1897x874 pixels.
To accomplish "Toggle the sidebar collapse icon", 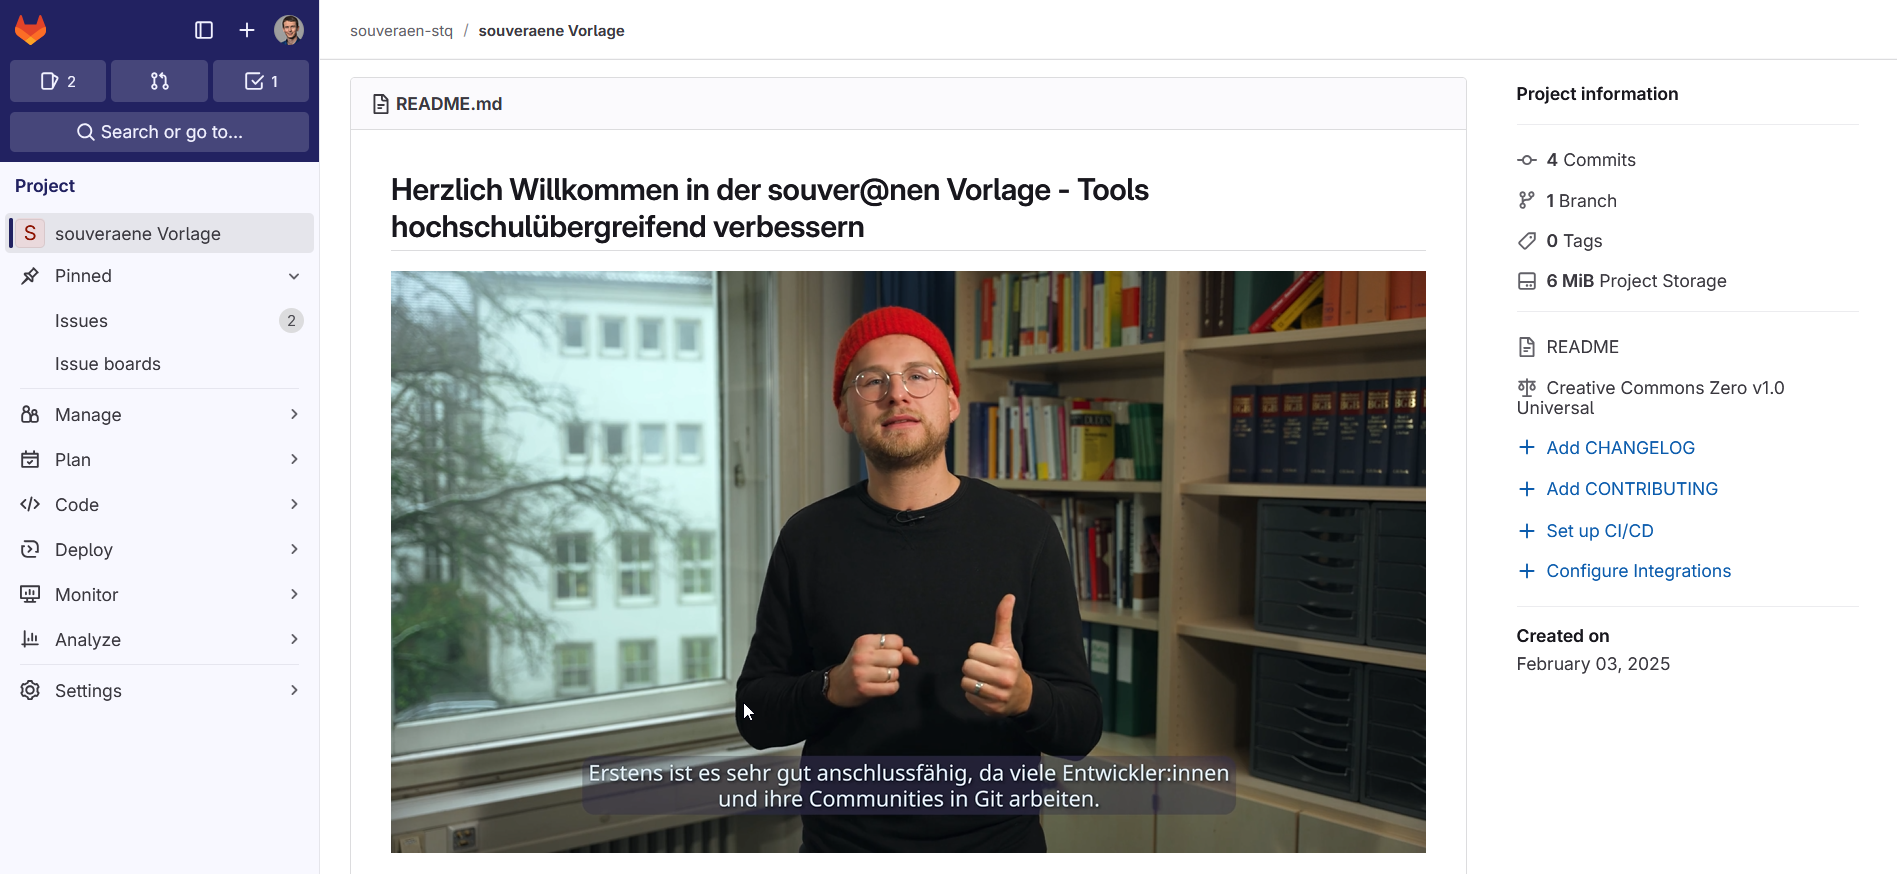I will click(204, 30).
